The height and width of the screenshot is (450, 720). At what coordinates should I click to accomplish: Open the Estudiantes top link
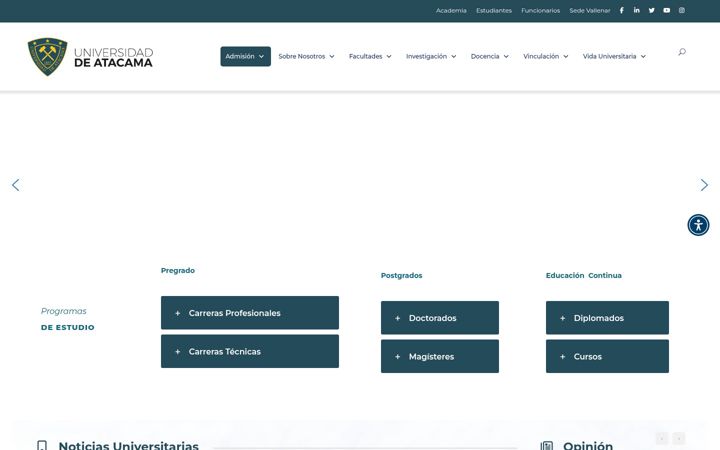coord(494,11)
